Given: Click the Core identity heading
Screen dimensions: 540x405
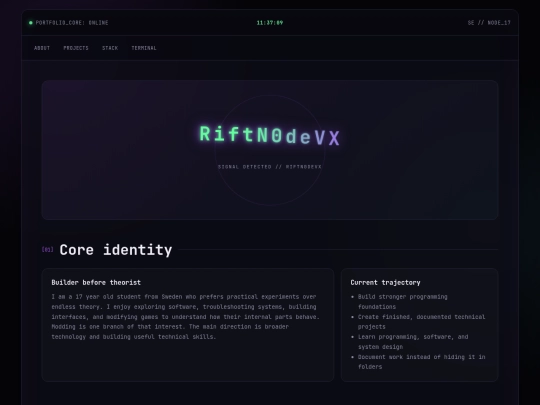Looking at the screenshot, I should (116, 250).
